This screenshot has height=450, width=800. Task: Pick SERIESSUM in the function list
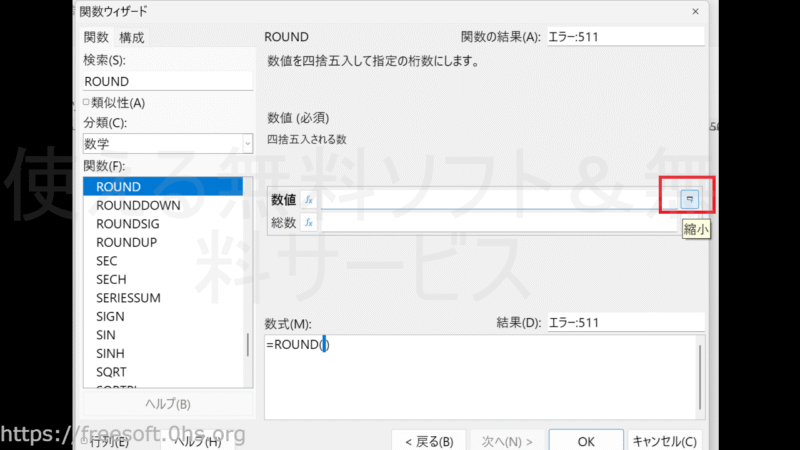click(x=128, y=297)
